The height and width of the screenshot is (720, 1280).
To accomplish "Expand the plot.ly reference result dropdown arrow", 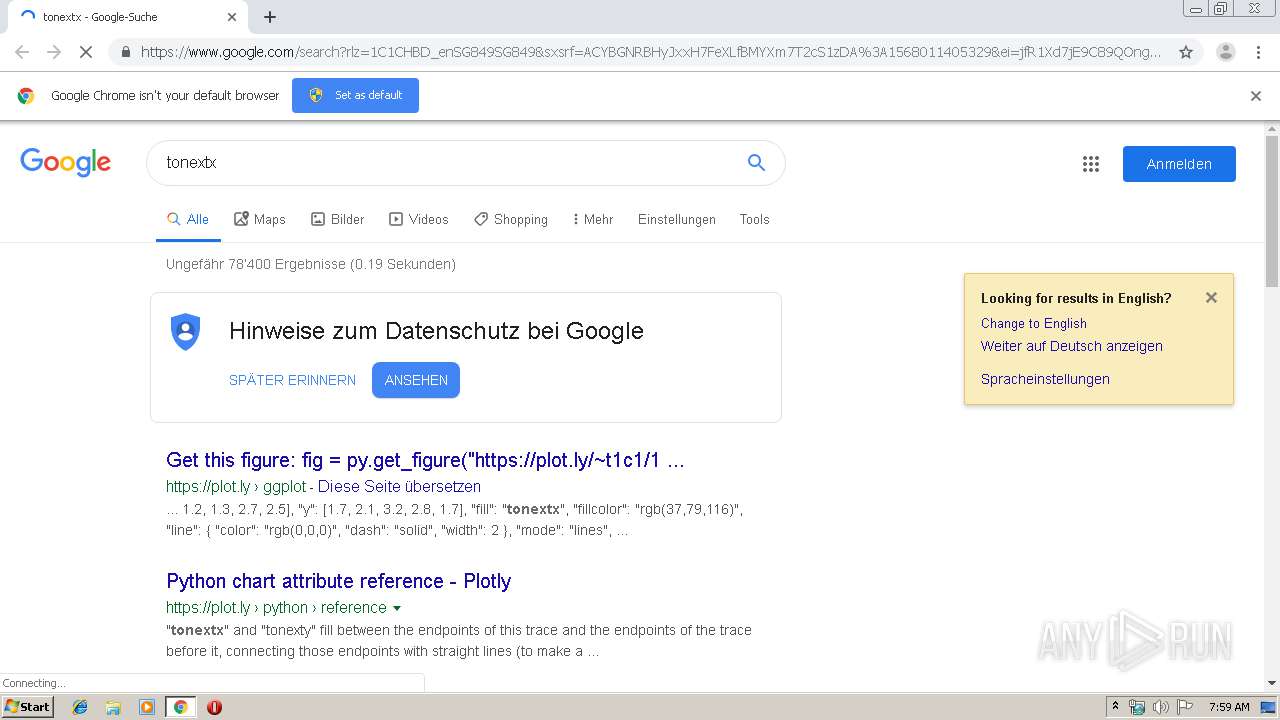I will [x=397, y=608].
